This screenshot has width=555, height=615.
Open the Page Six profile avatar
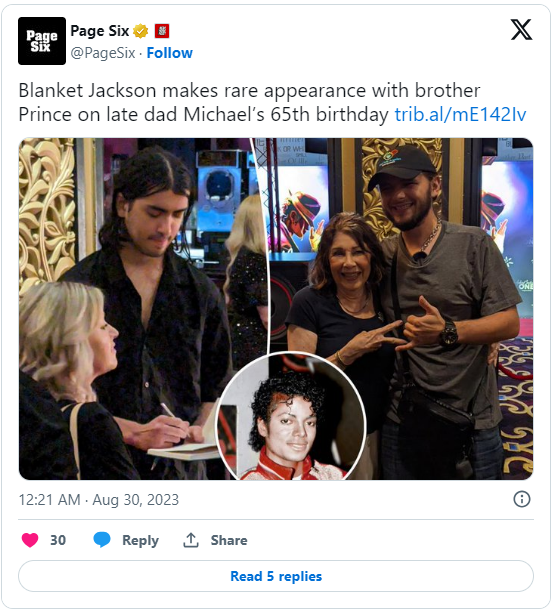(x=42, y=41)
